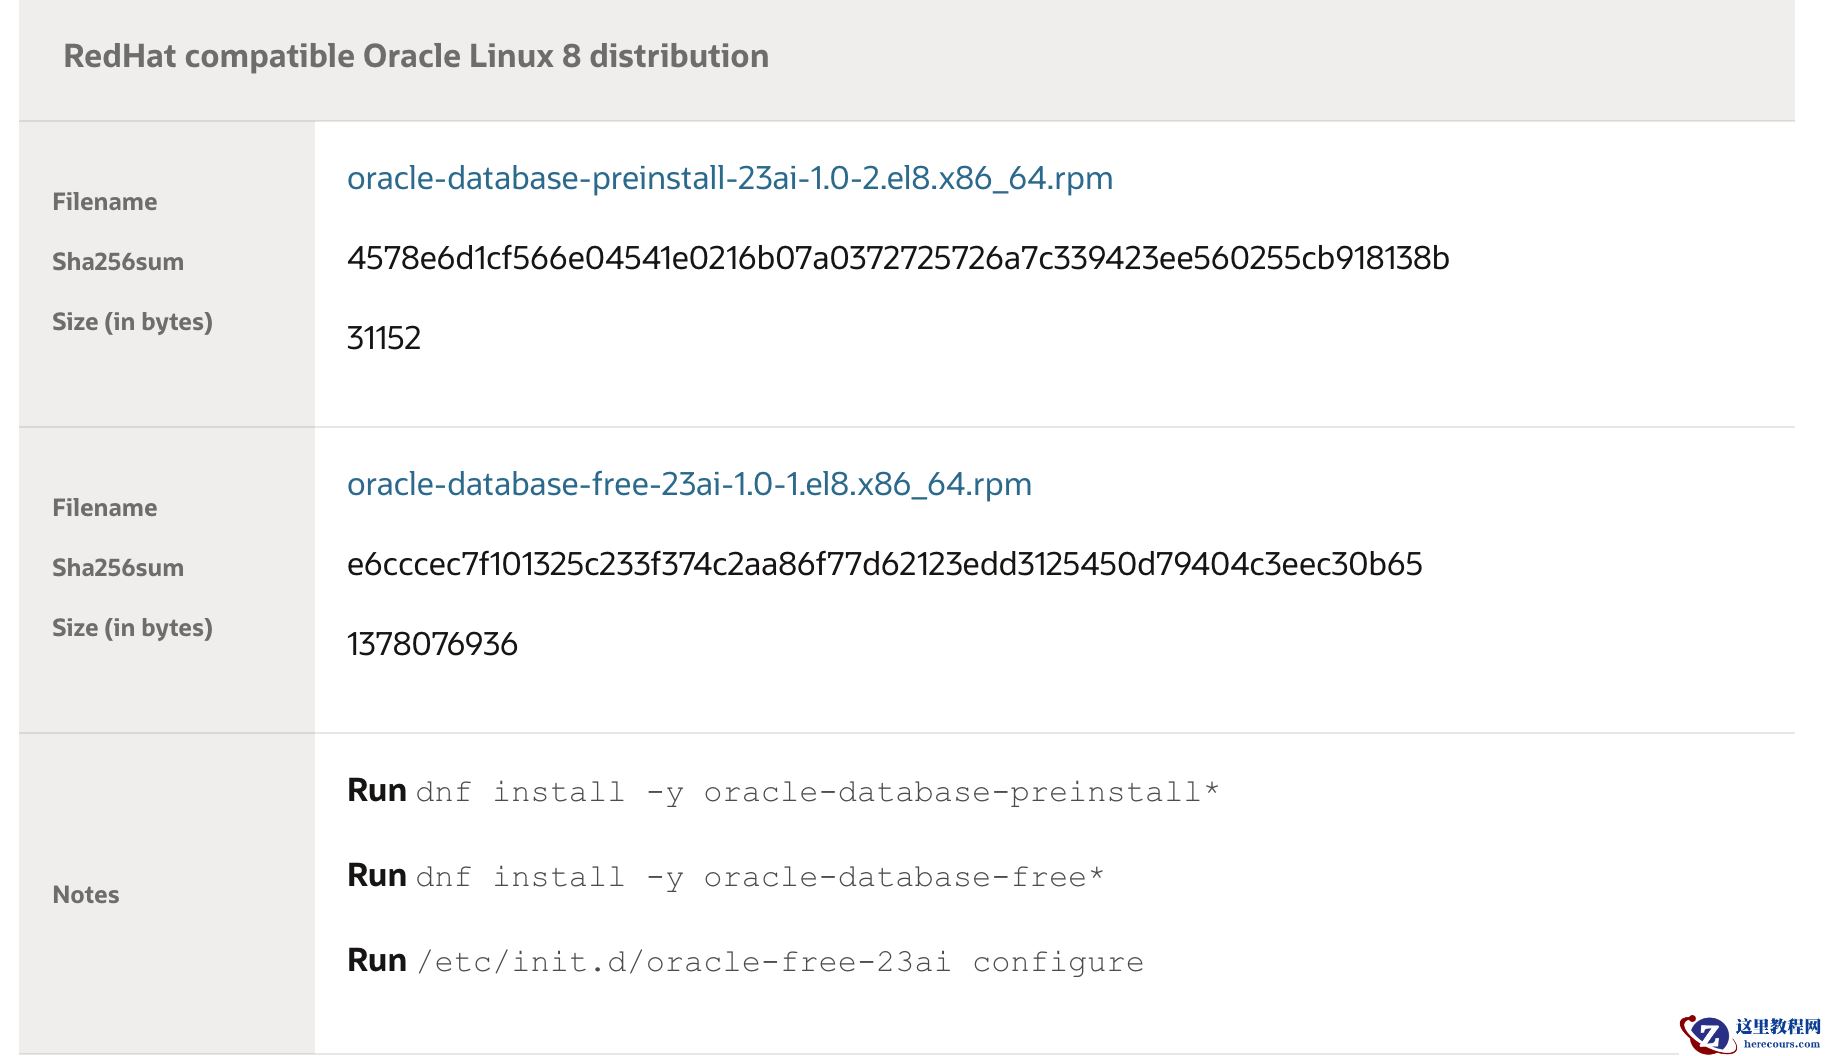1826x1056 pixels.
Task: Open the oracle-database-free-23ai rpm download link
Action: [689, 484]
